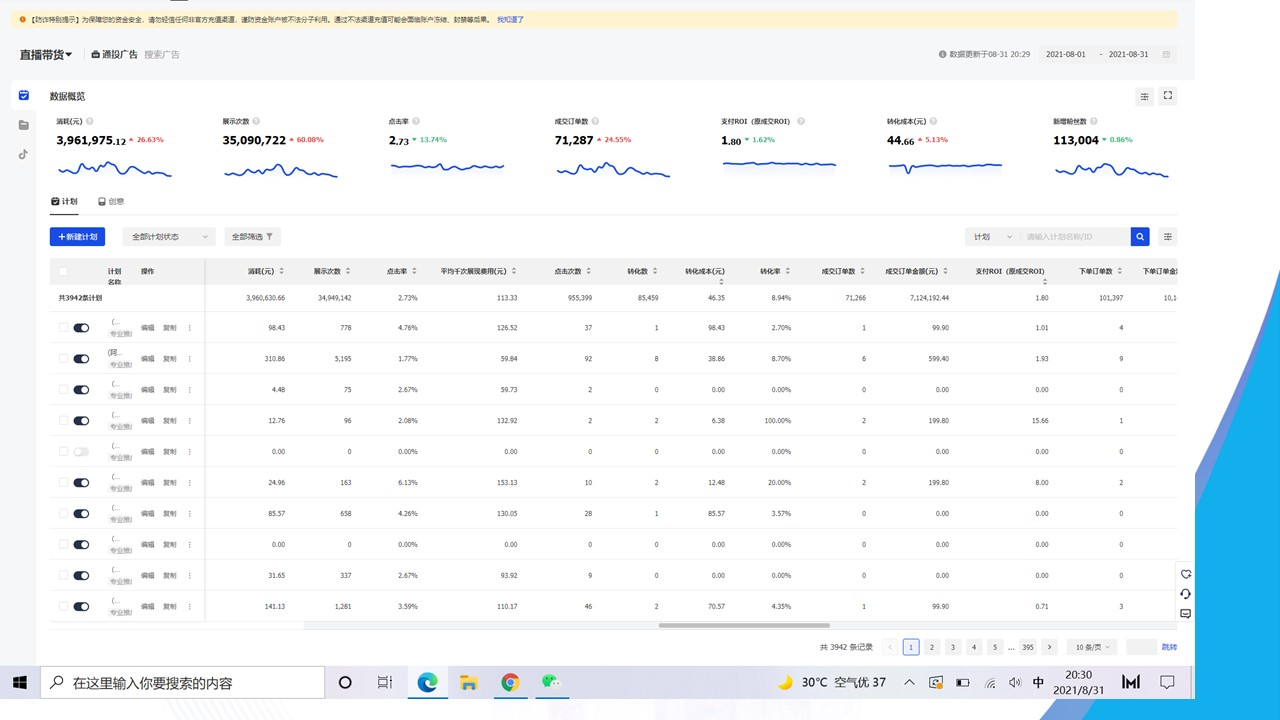Select the 搜索广告 tab
The height and width of the screenshot is (720, 1280).
[x=162, y=54]
